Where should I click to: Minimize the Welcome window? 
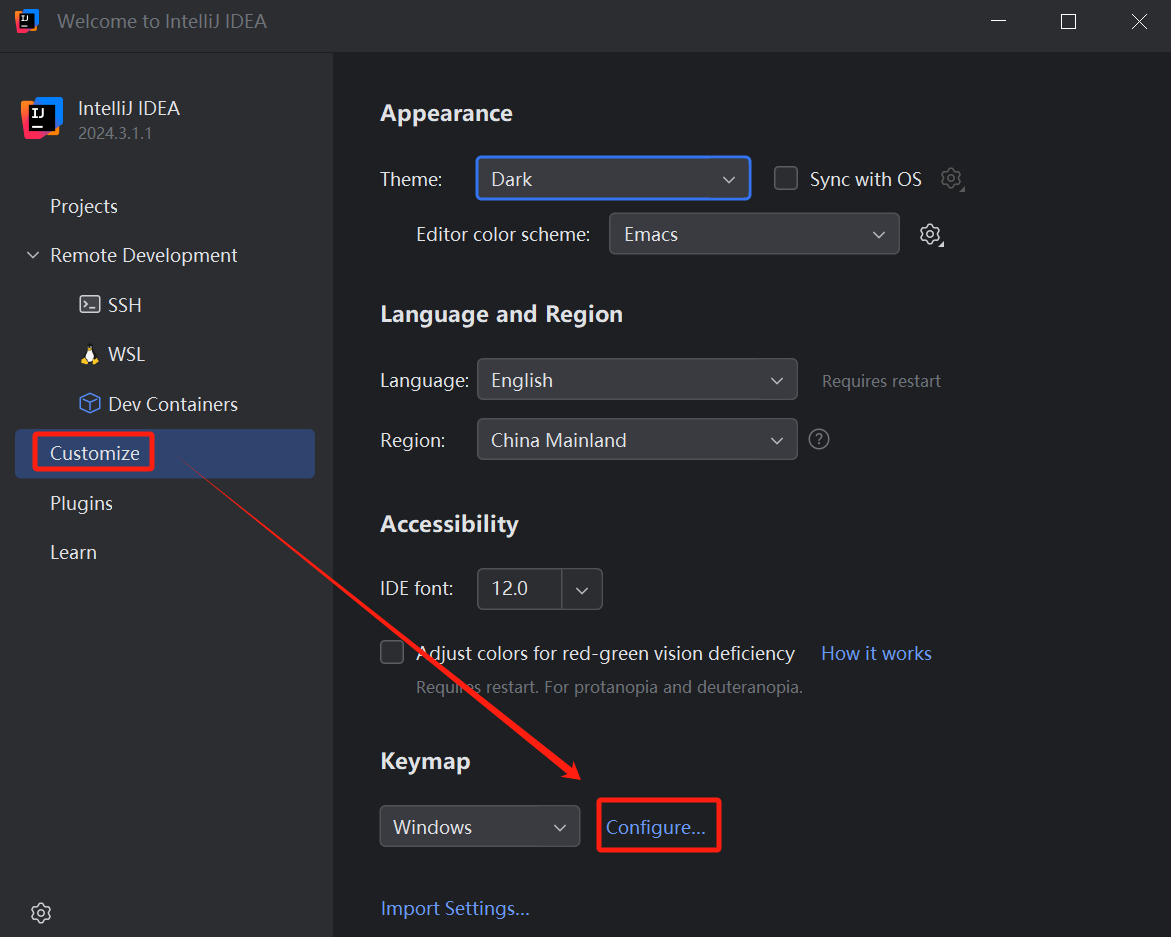[998, 22]
